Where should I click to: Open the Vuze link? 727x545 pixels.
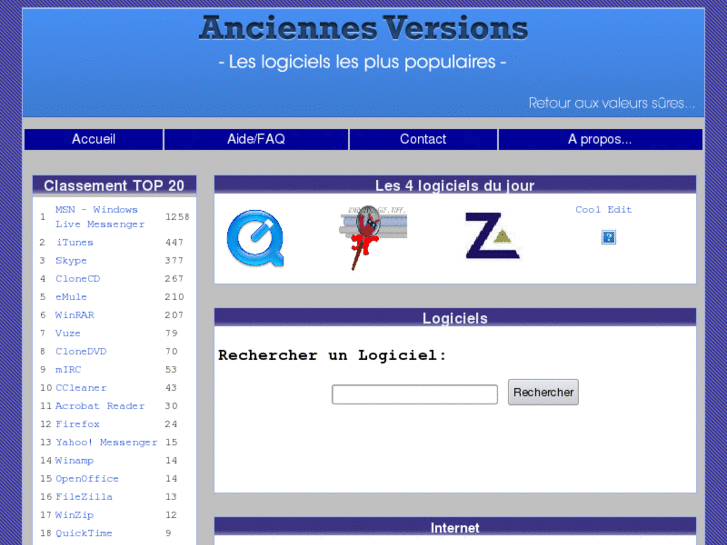pos(68,333)
